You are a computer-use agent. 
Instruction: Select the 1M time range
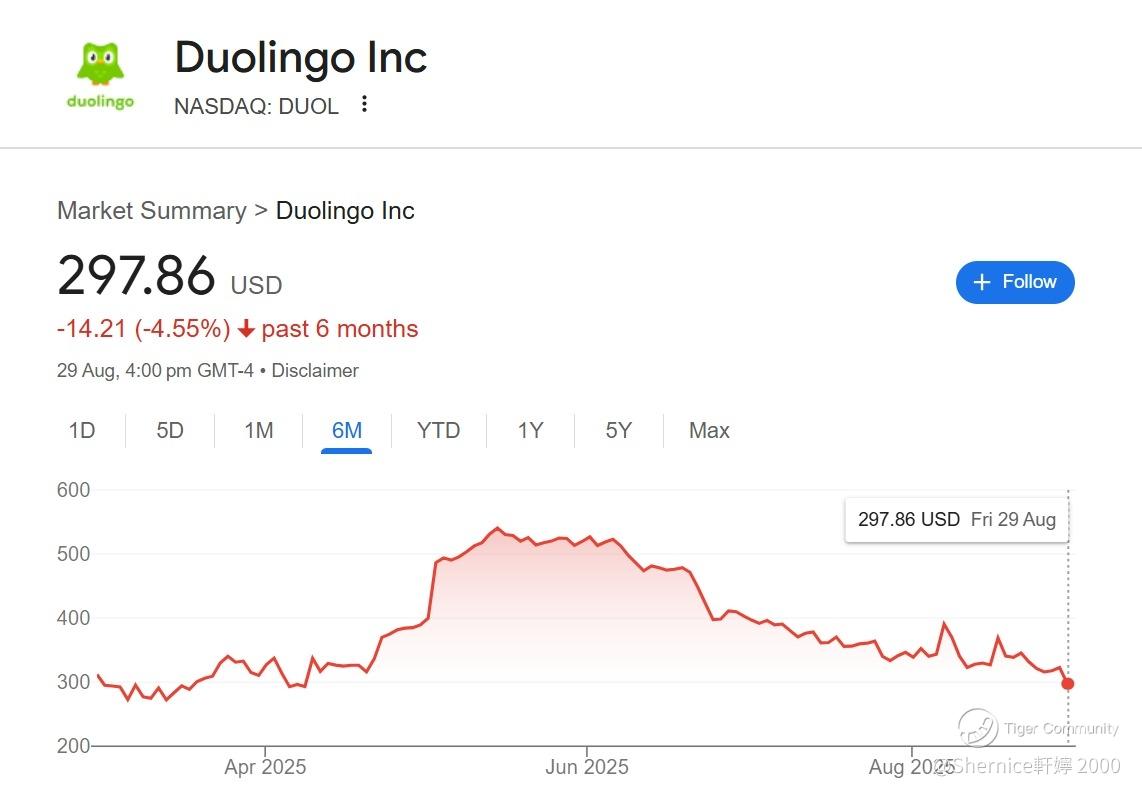[x=259, y=430]
